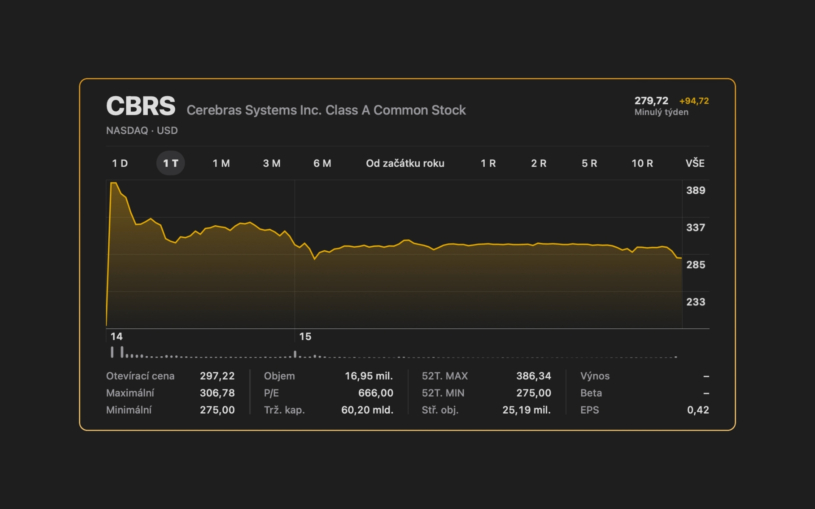This screenshot has width=815, height=509.
Task: Show the 5 R range
Action: [x=589, y=163]
